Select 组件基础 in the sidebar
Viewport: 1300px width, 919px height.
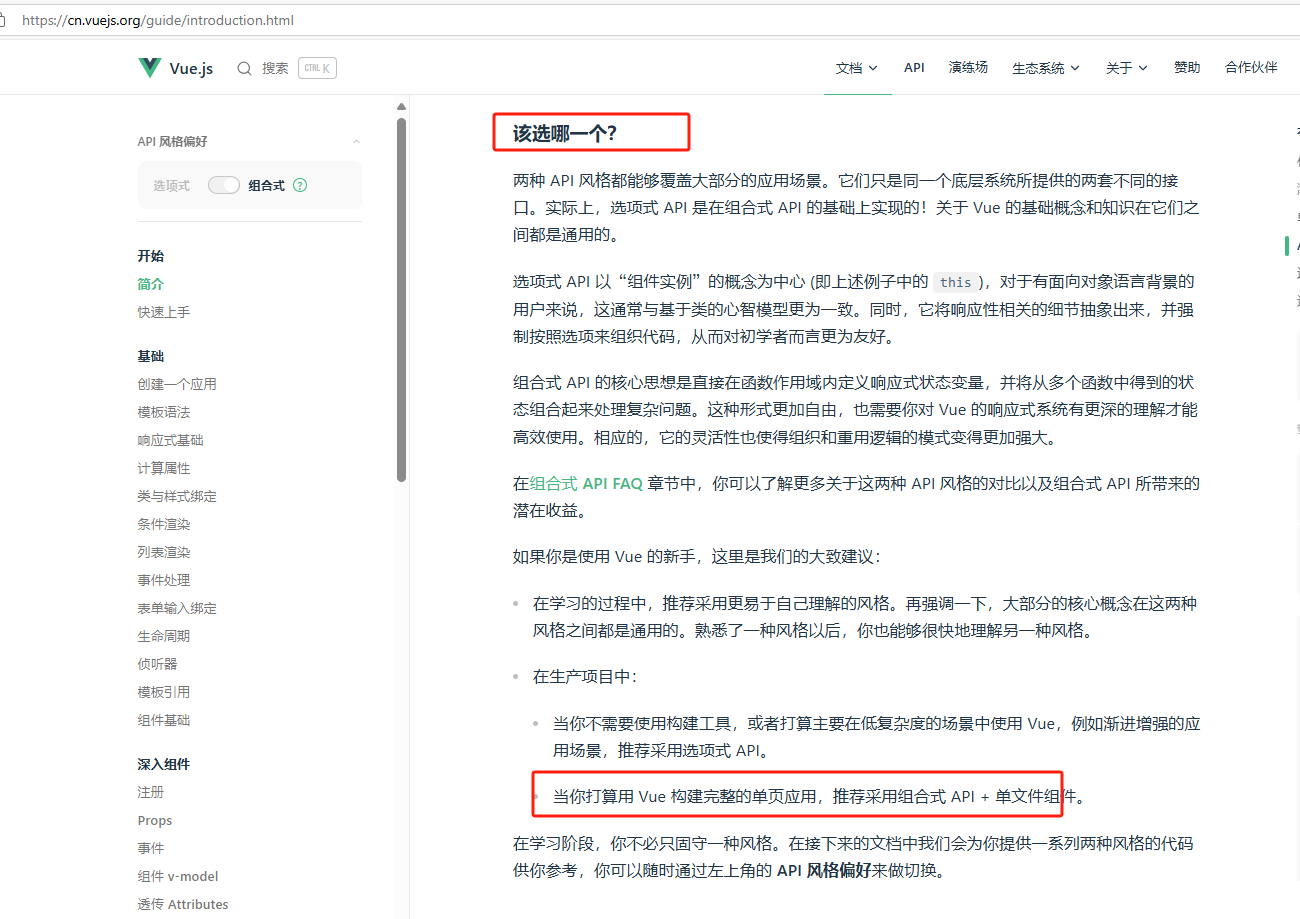(x=163, y=719)
